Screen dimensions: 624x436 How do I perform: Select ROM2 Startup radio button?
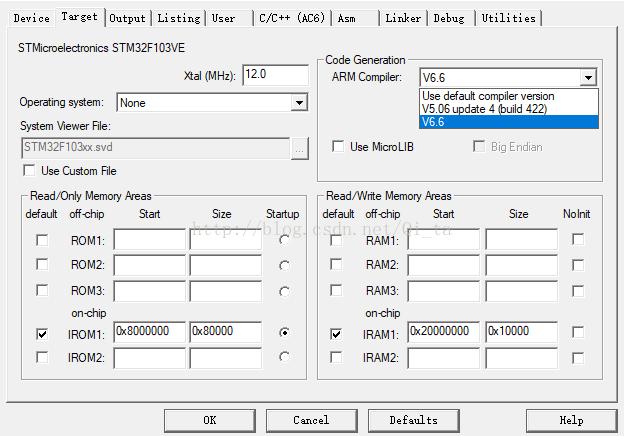pos(285,266)
